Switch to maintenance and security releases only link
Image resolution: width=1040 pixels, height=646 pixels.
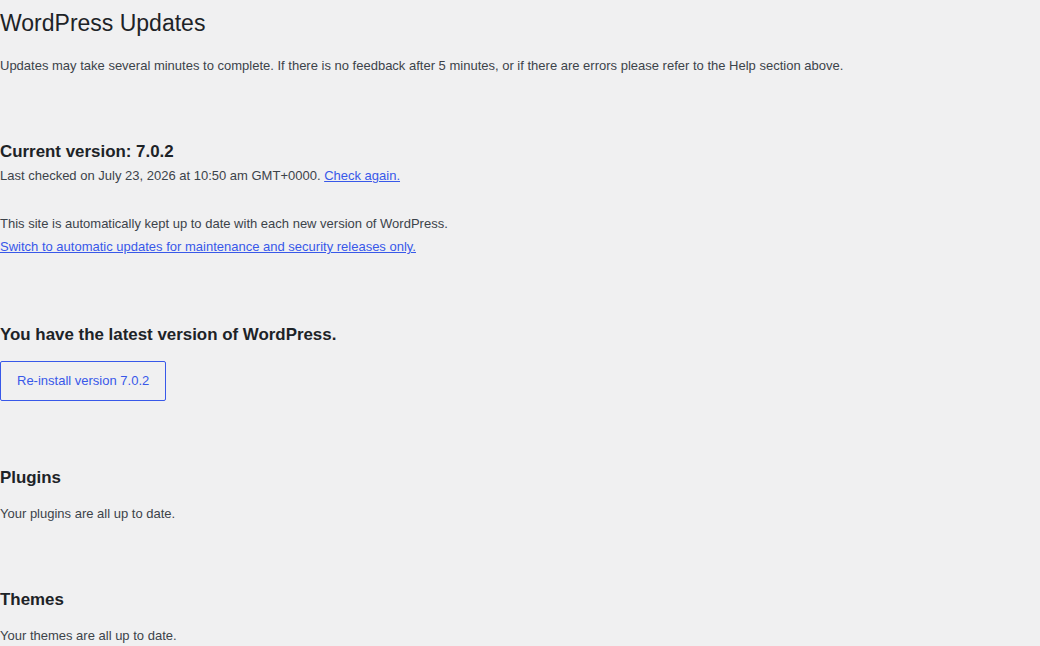208,247
